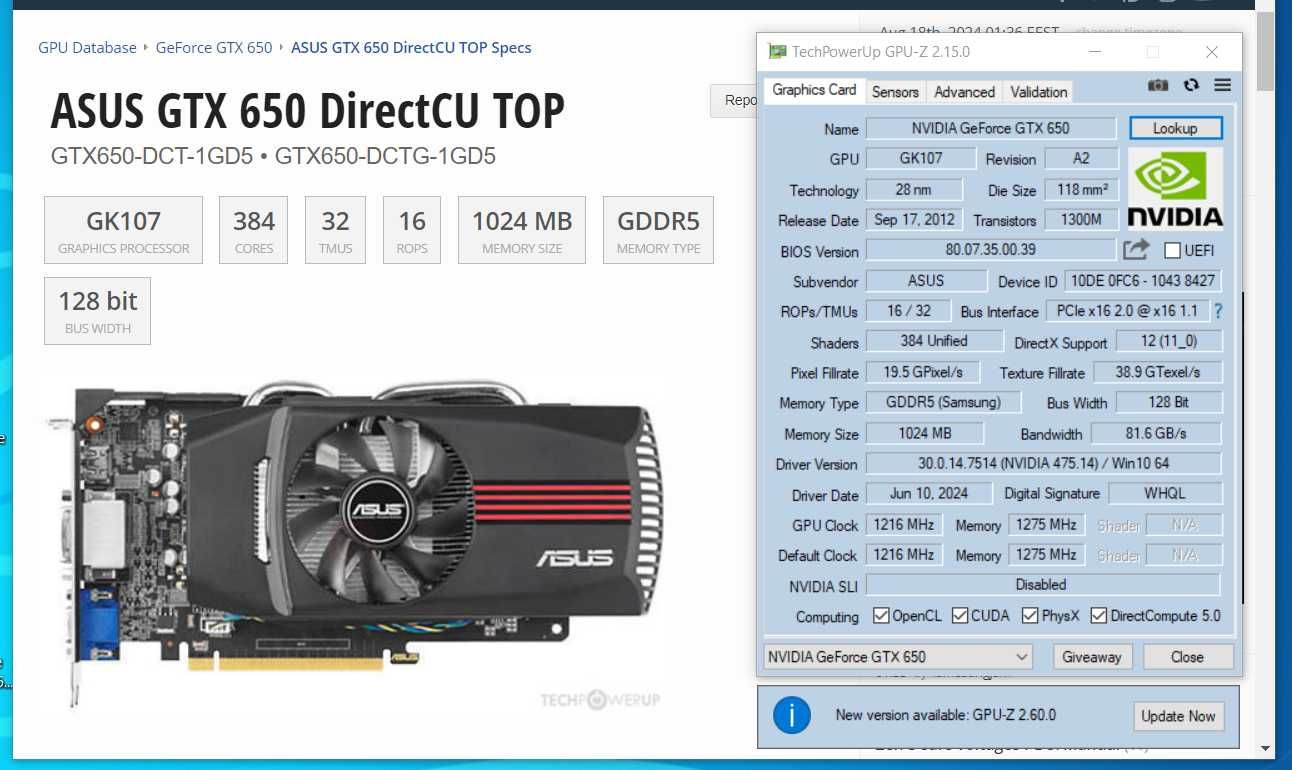This screenshot has height=770, width=1292.
Task: Switch to the Graphics Card tab
Action: pos(814,90)
